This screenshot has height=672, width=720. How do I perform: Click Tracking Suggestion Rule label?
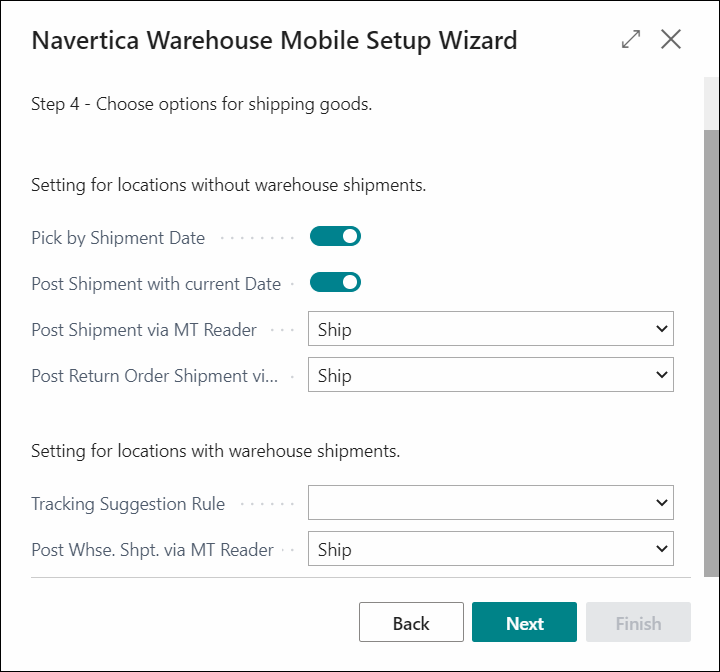[x=128, y=504]
